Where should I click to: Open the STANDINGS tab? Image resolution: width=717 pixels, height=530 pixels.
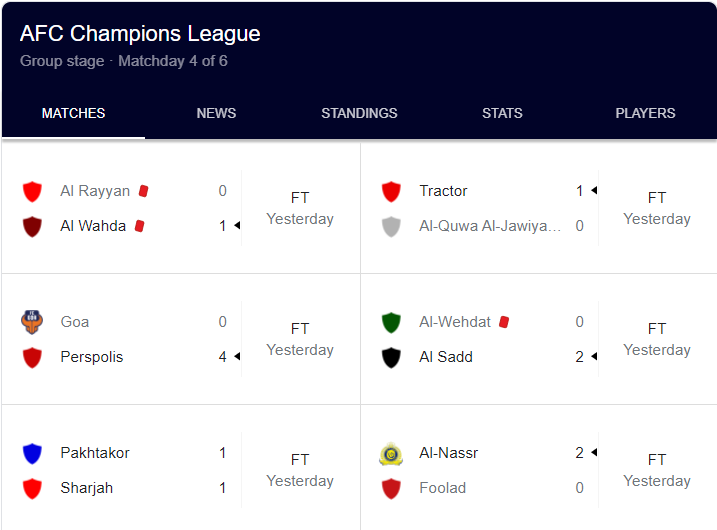tap(359, 113)
